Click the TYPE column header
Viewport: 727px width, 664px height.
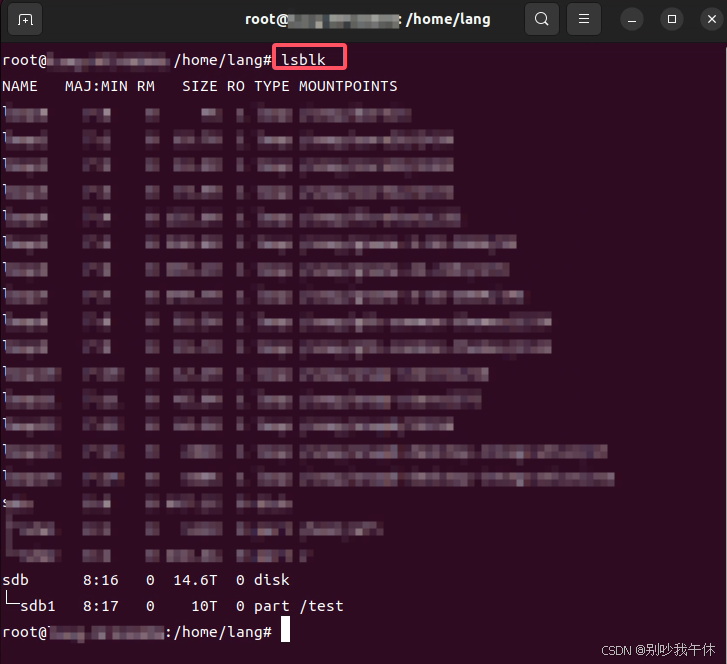(x=272, y=86)
